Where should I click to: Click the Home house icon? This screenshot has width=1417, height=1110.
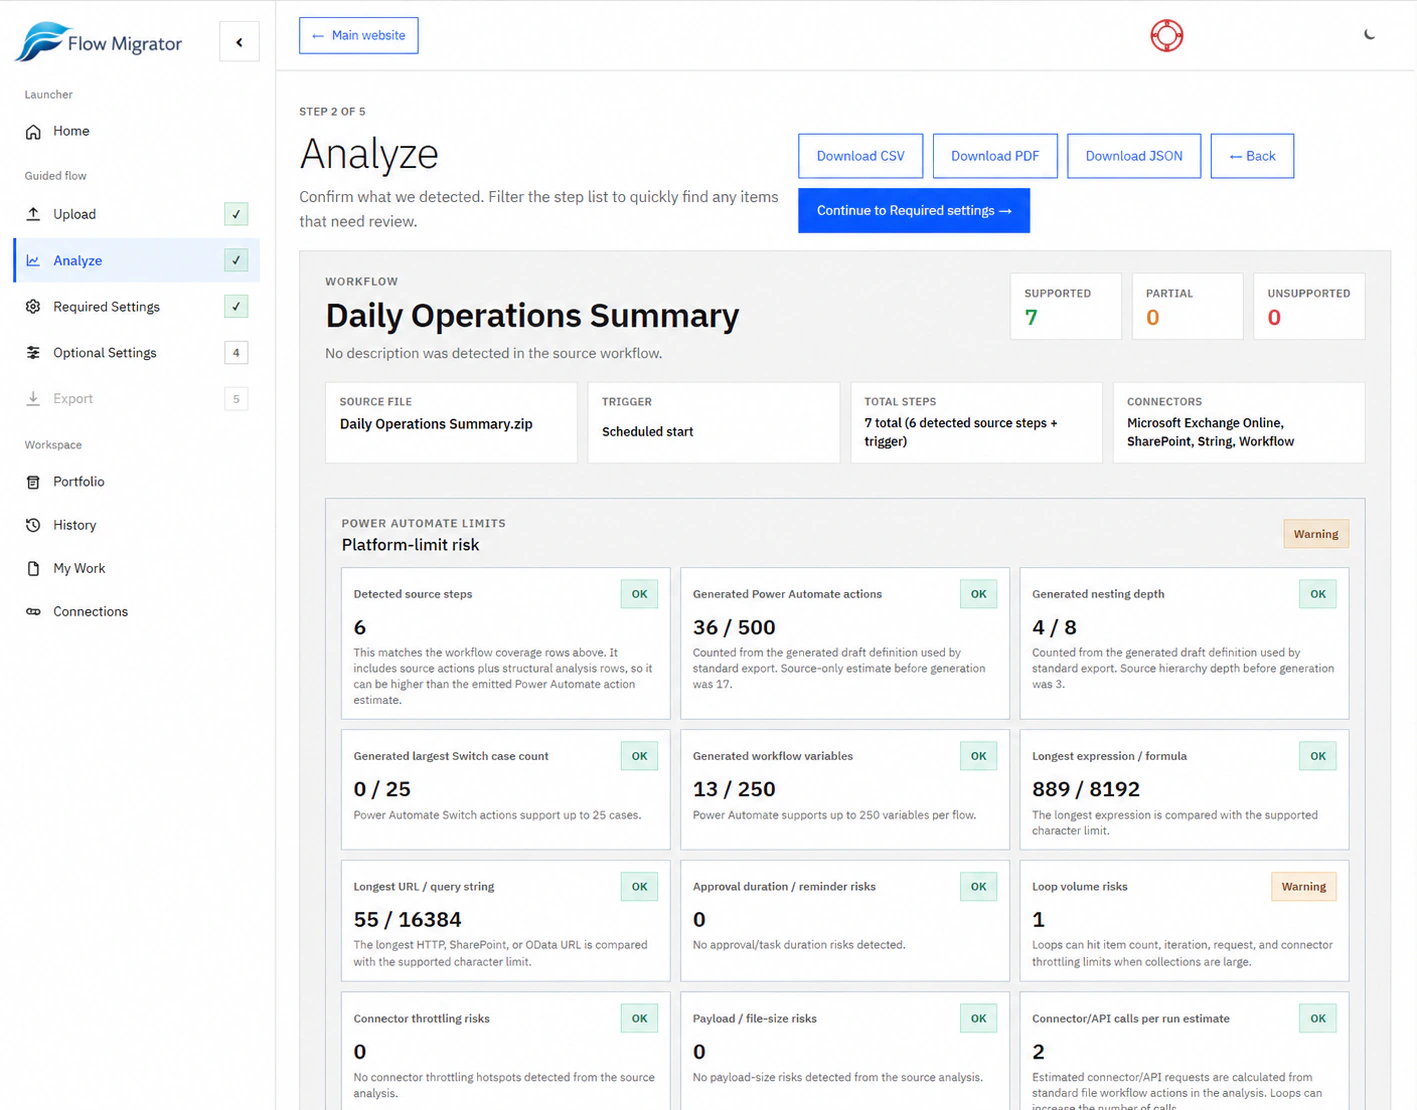click(33, 131)
